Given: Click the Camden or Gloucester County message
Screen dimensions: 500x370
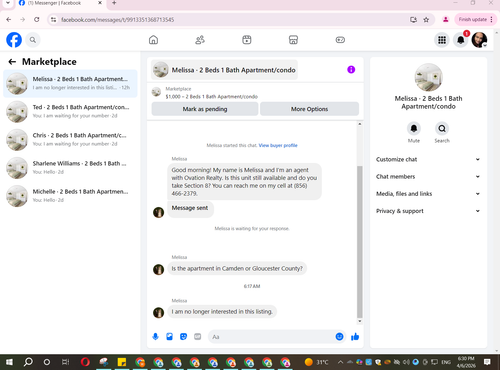Looking at the screenshot, I should click(x=237, y=269).
